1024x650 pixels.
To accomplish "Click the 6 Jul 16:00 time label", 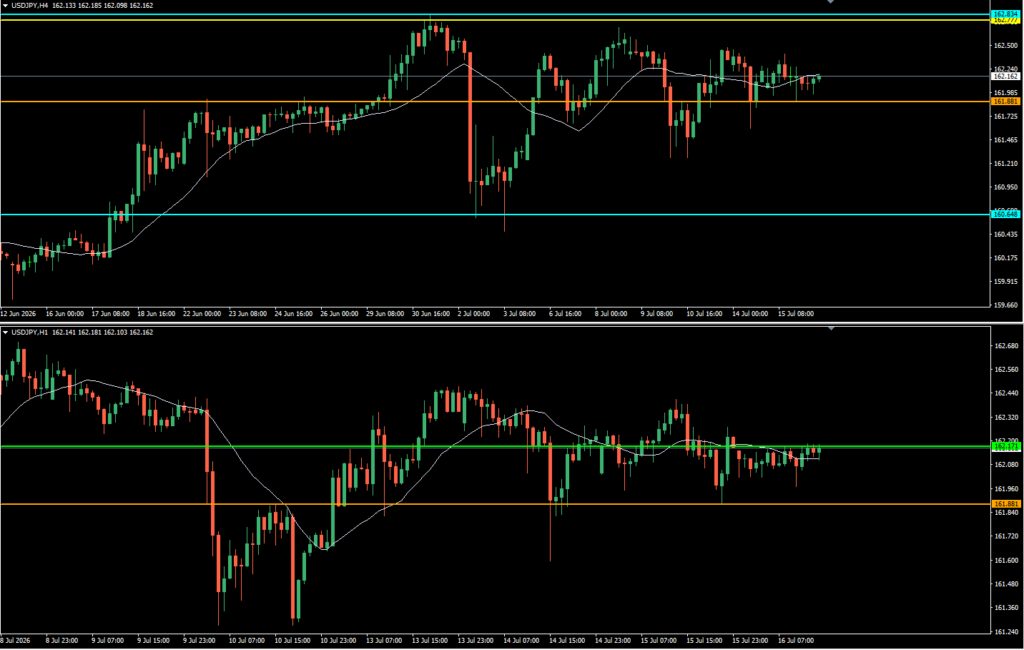I will pyautogui.click(x=565, y=314).
